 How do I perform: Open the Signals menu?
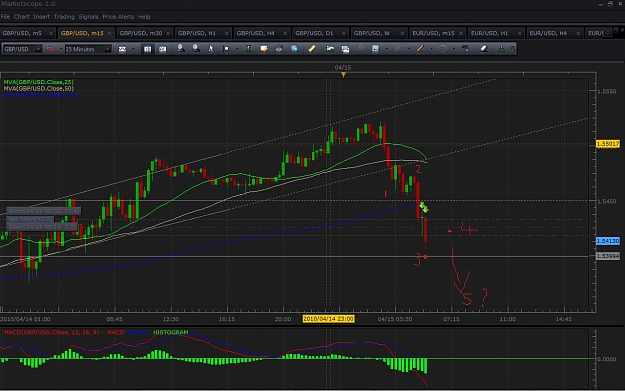(x=88, y=17)
